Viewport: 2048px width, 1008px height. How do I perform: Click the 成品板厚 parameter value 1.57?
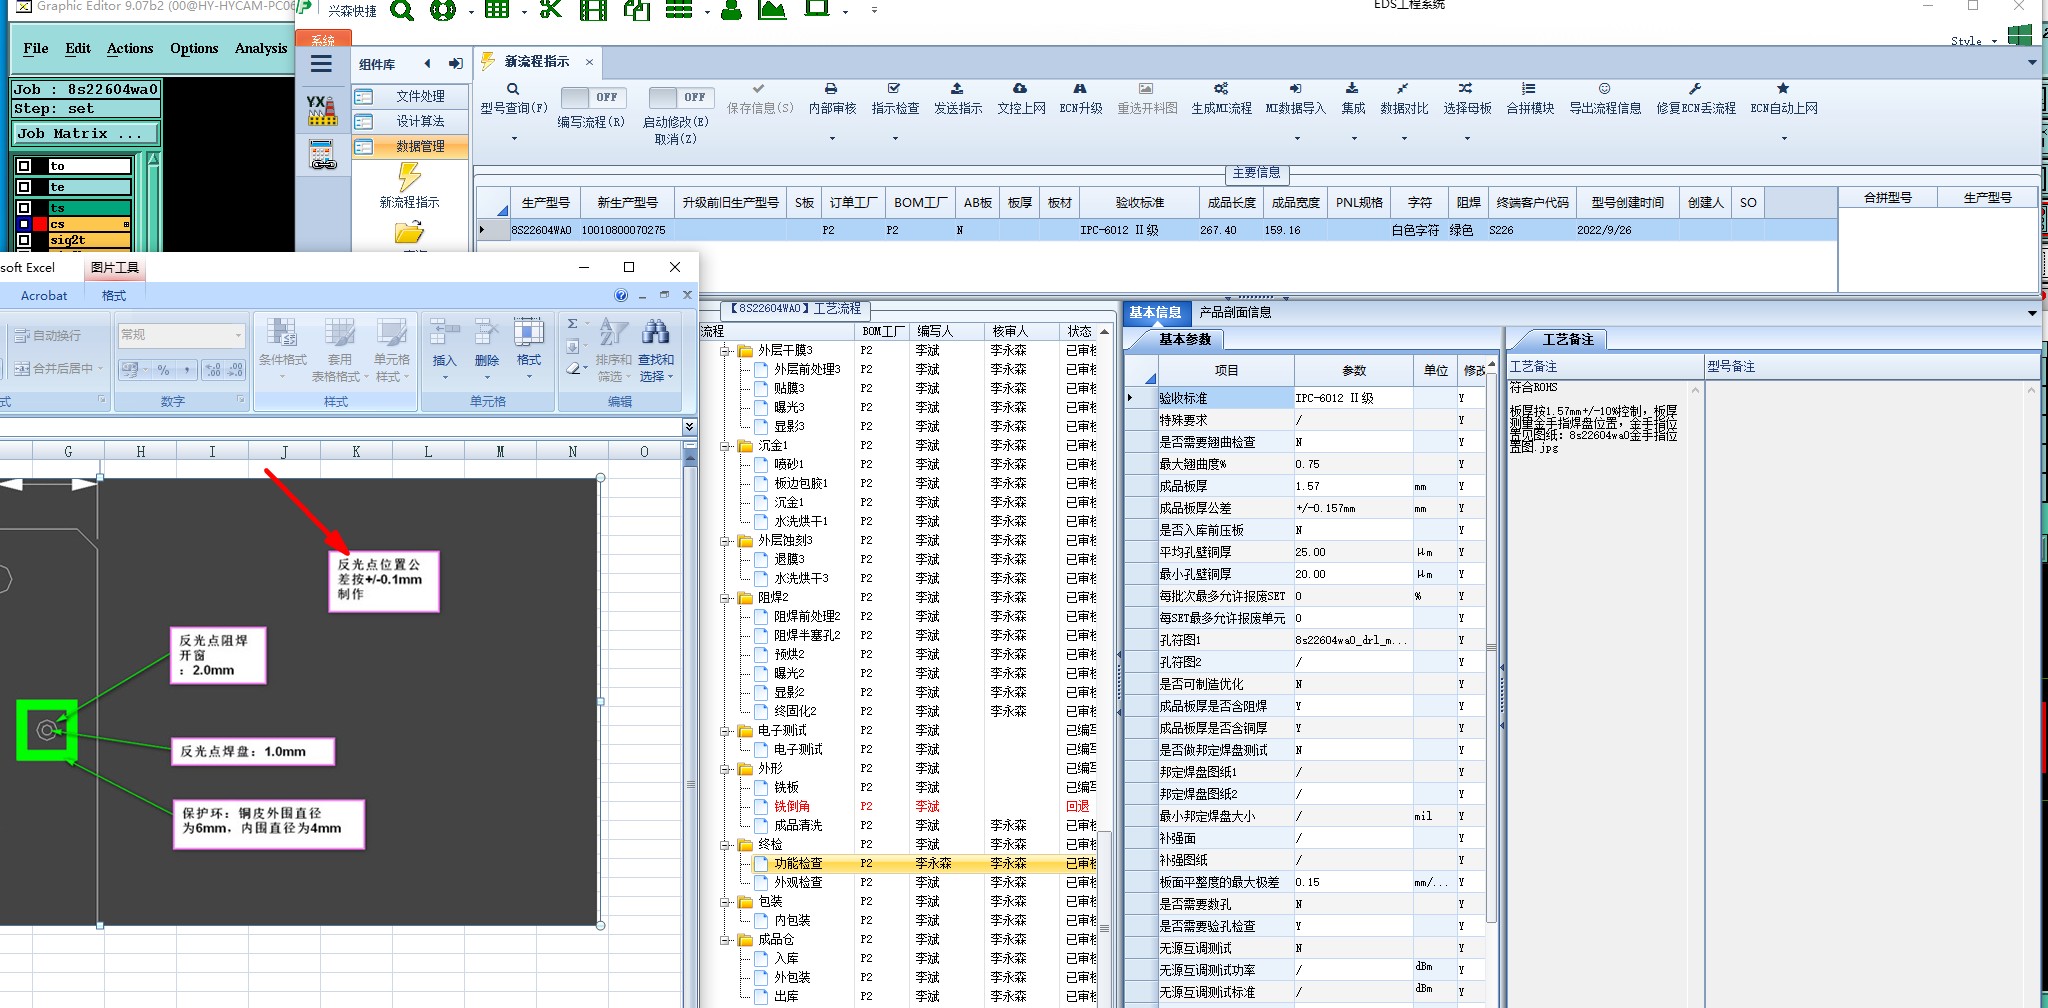(1353, 486)
